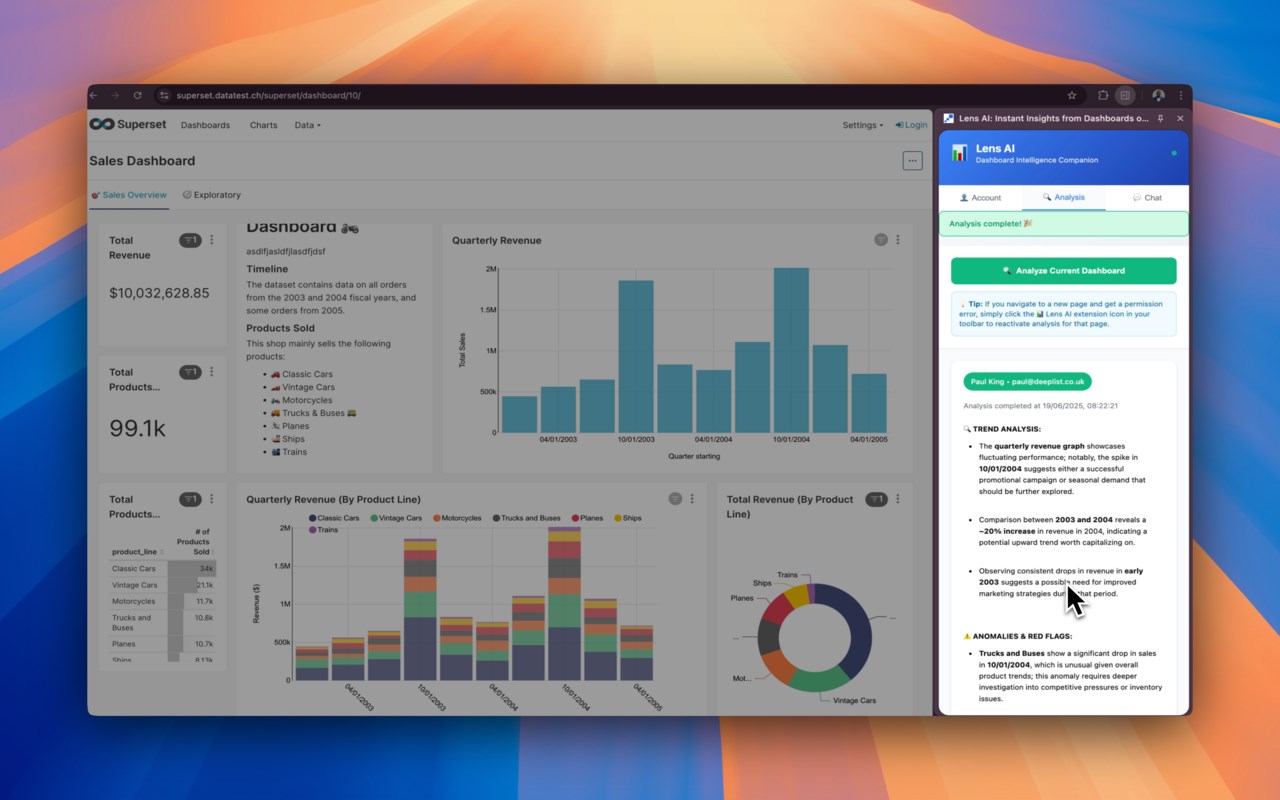Open the Sales Dashboard ellipsis menu
The image size is (1280, 800).
[912, 160]
